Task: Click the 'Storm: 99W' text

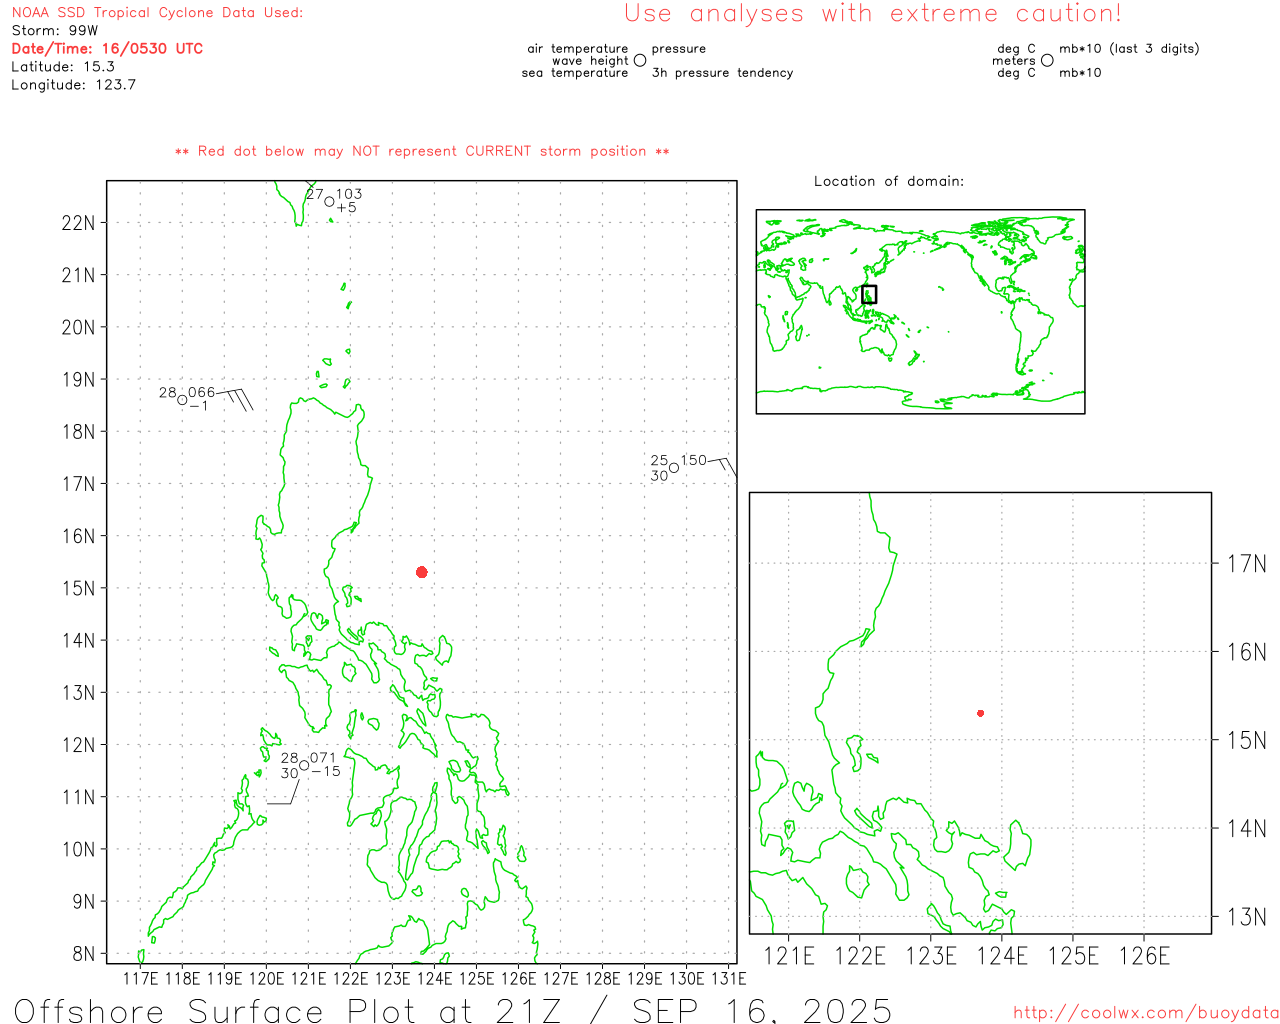Action: coord(55,31)
